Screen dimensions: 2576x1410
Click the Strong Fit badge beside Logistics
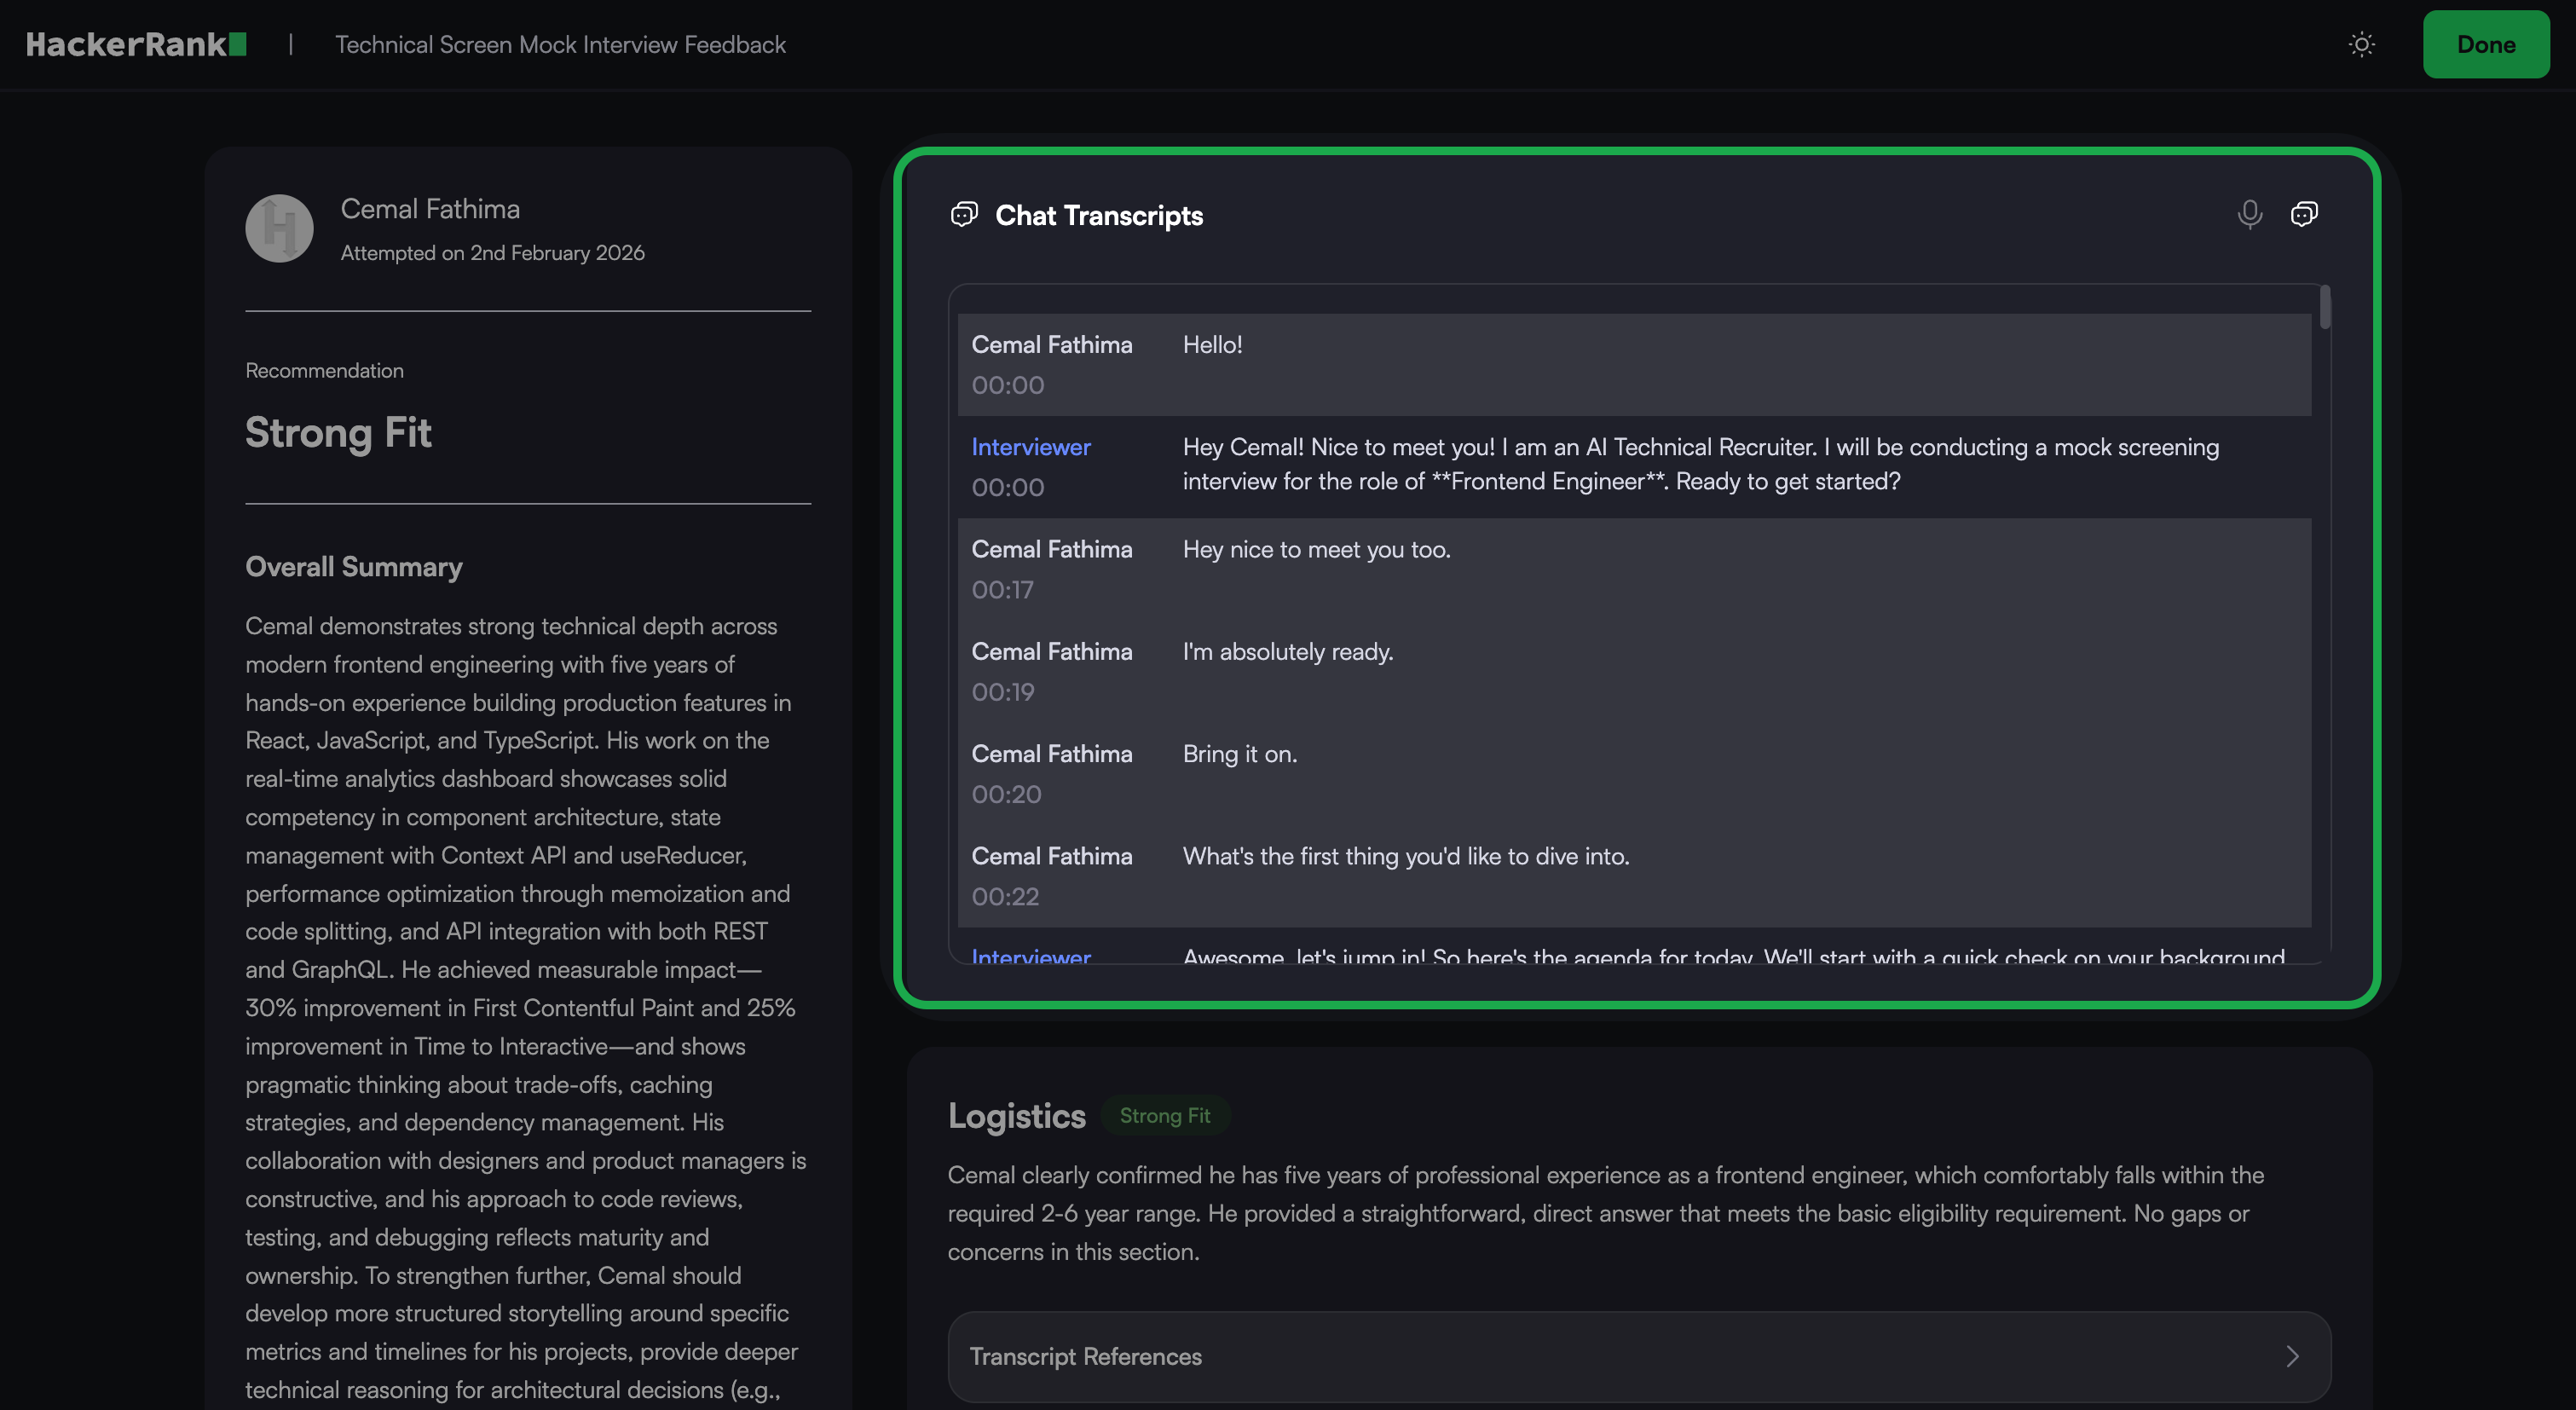(1165, 1116)
